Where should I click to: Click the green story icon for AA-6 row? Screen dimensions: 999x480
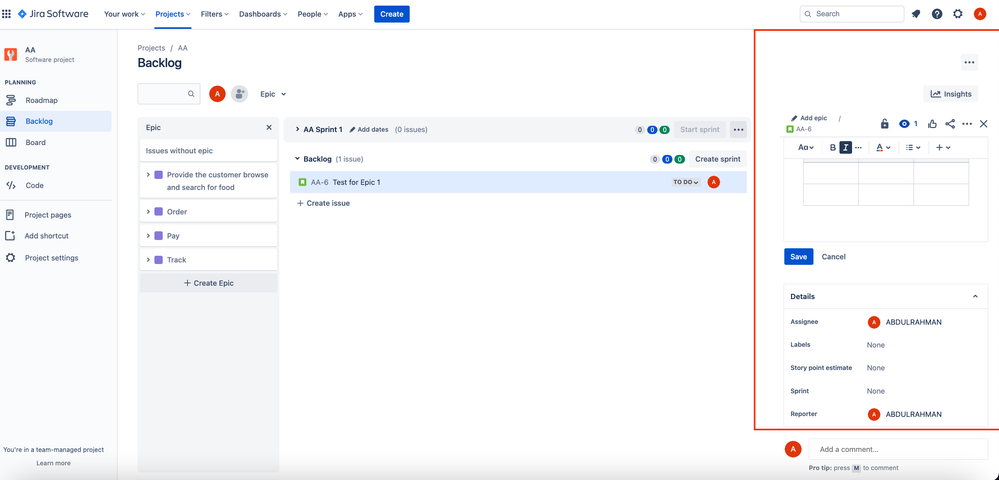[x=303, y=182]
